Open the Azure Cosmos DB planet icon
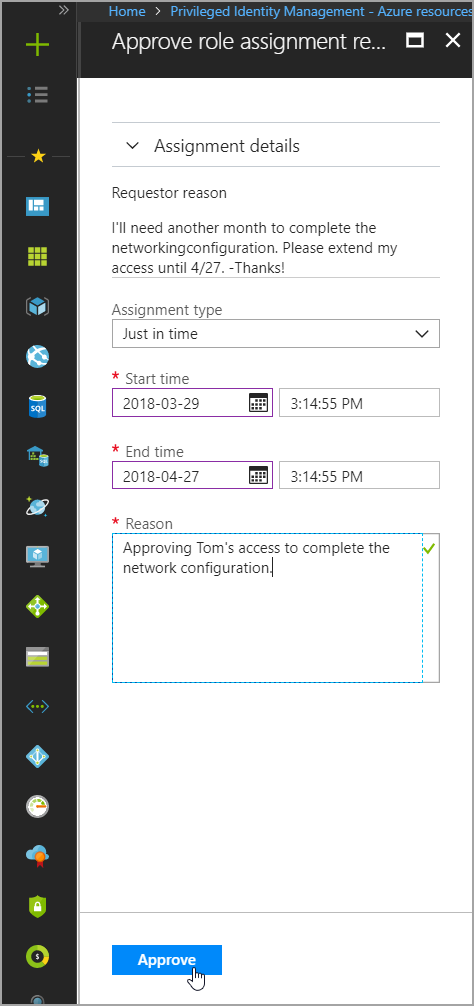Viewport: 474px width, 1006px height. pyautogui.click(x=37, y=507)
